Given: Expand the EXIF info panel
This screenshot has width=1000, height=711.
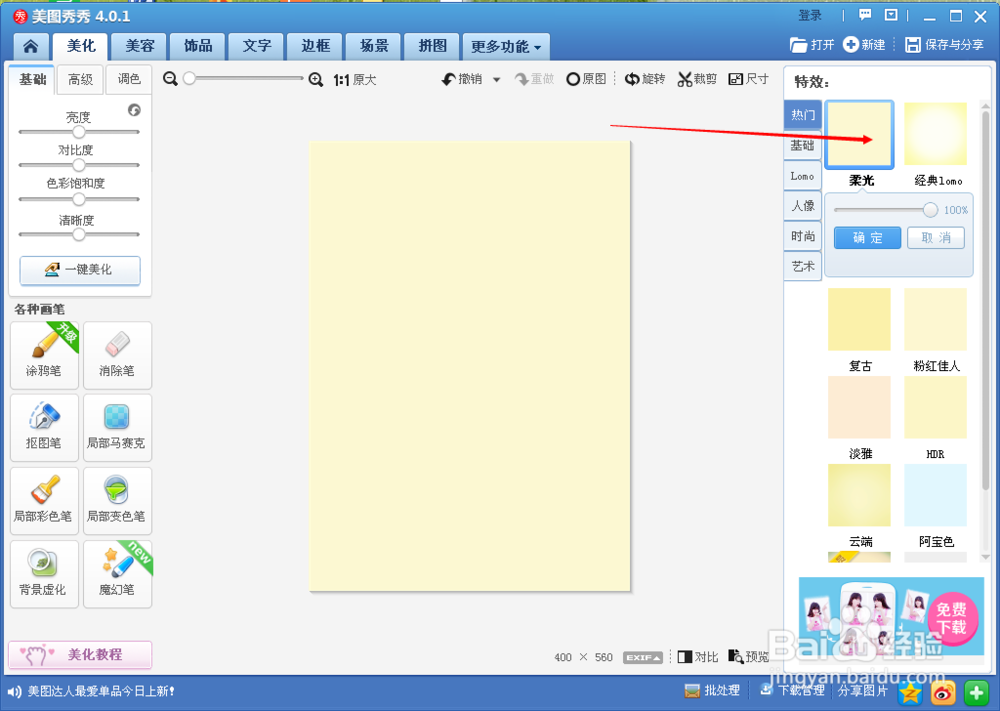Looking at the screenshot, I should click(643, 657).
